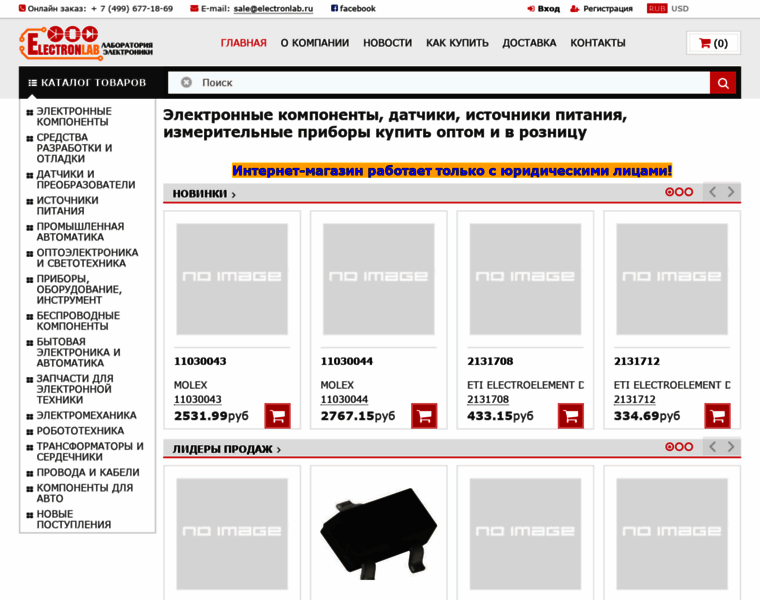Select first pagination dot in Лидеры продаж

coord(669,447)
